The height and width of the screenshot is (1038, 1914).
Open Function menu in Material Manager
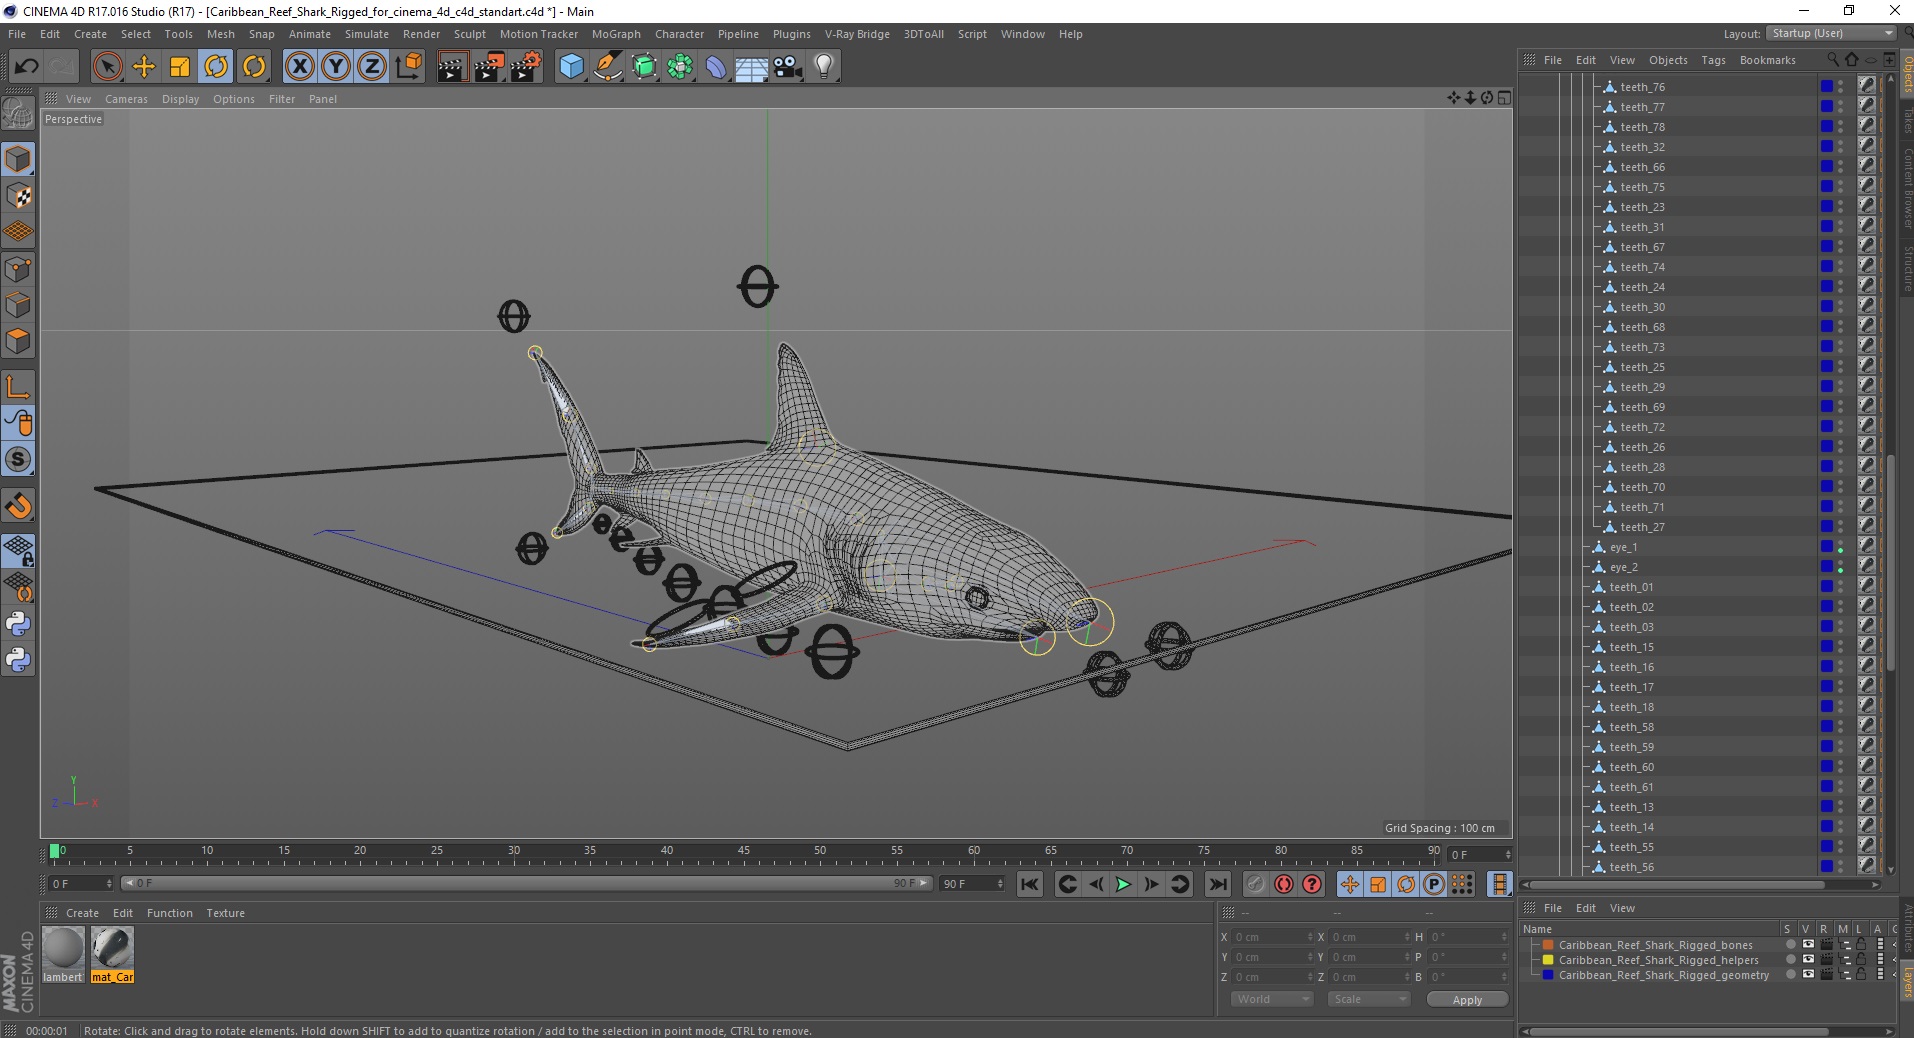(170, 913)
